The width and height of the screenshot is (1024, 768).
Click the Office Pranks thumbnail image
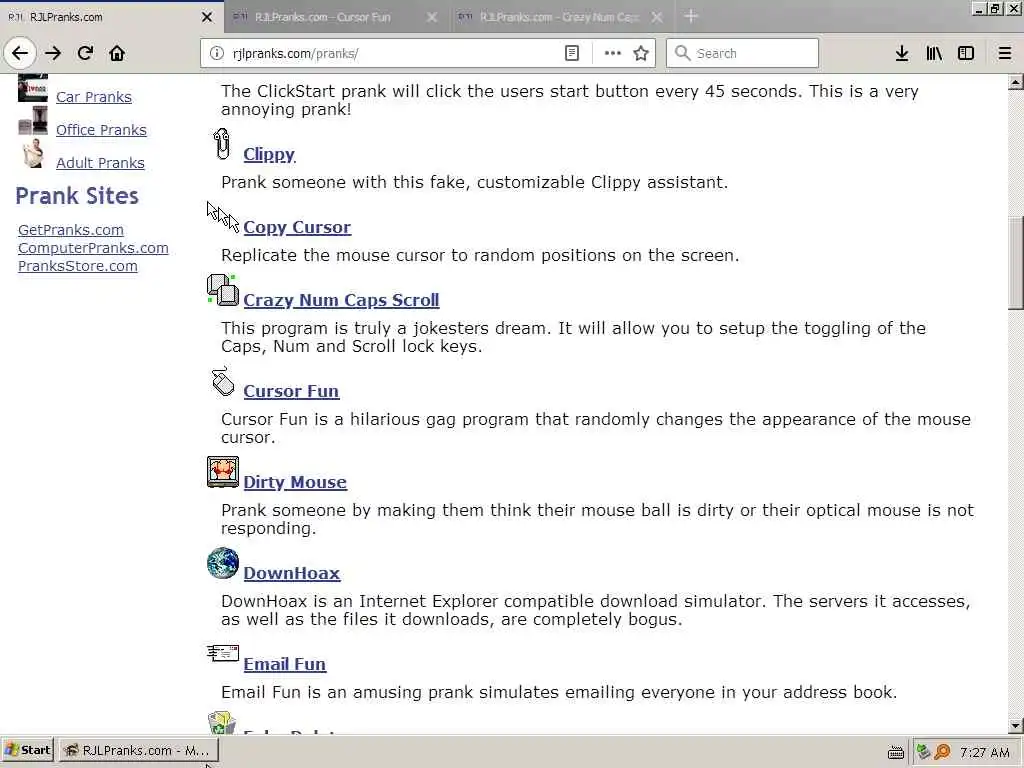(33, 121)
